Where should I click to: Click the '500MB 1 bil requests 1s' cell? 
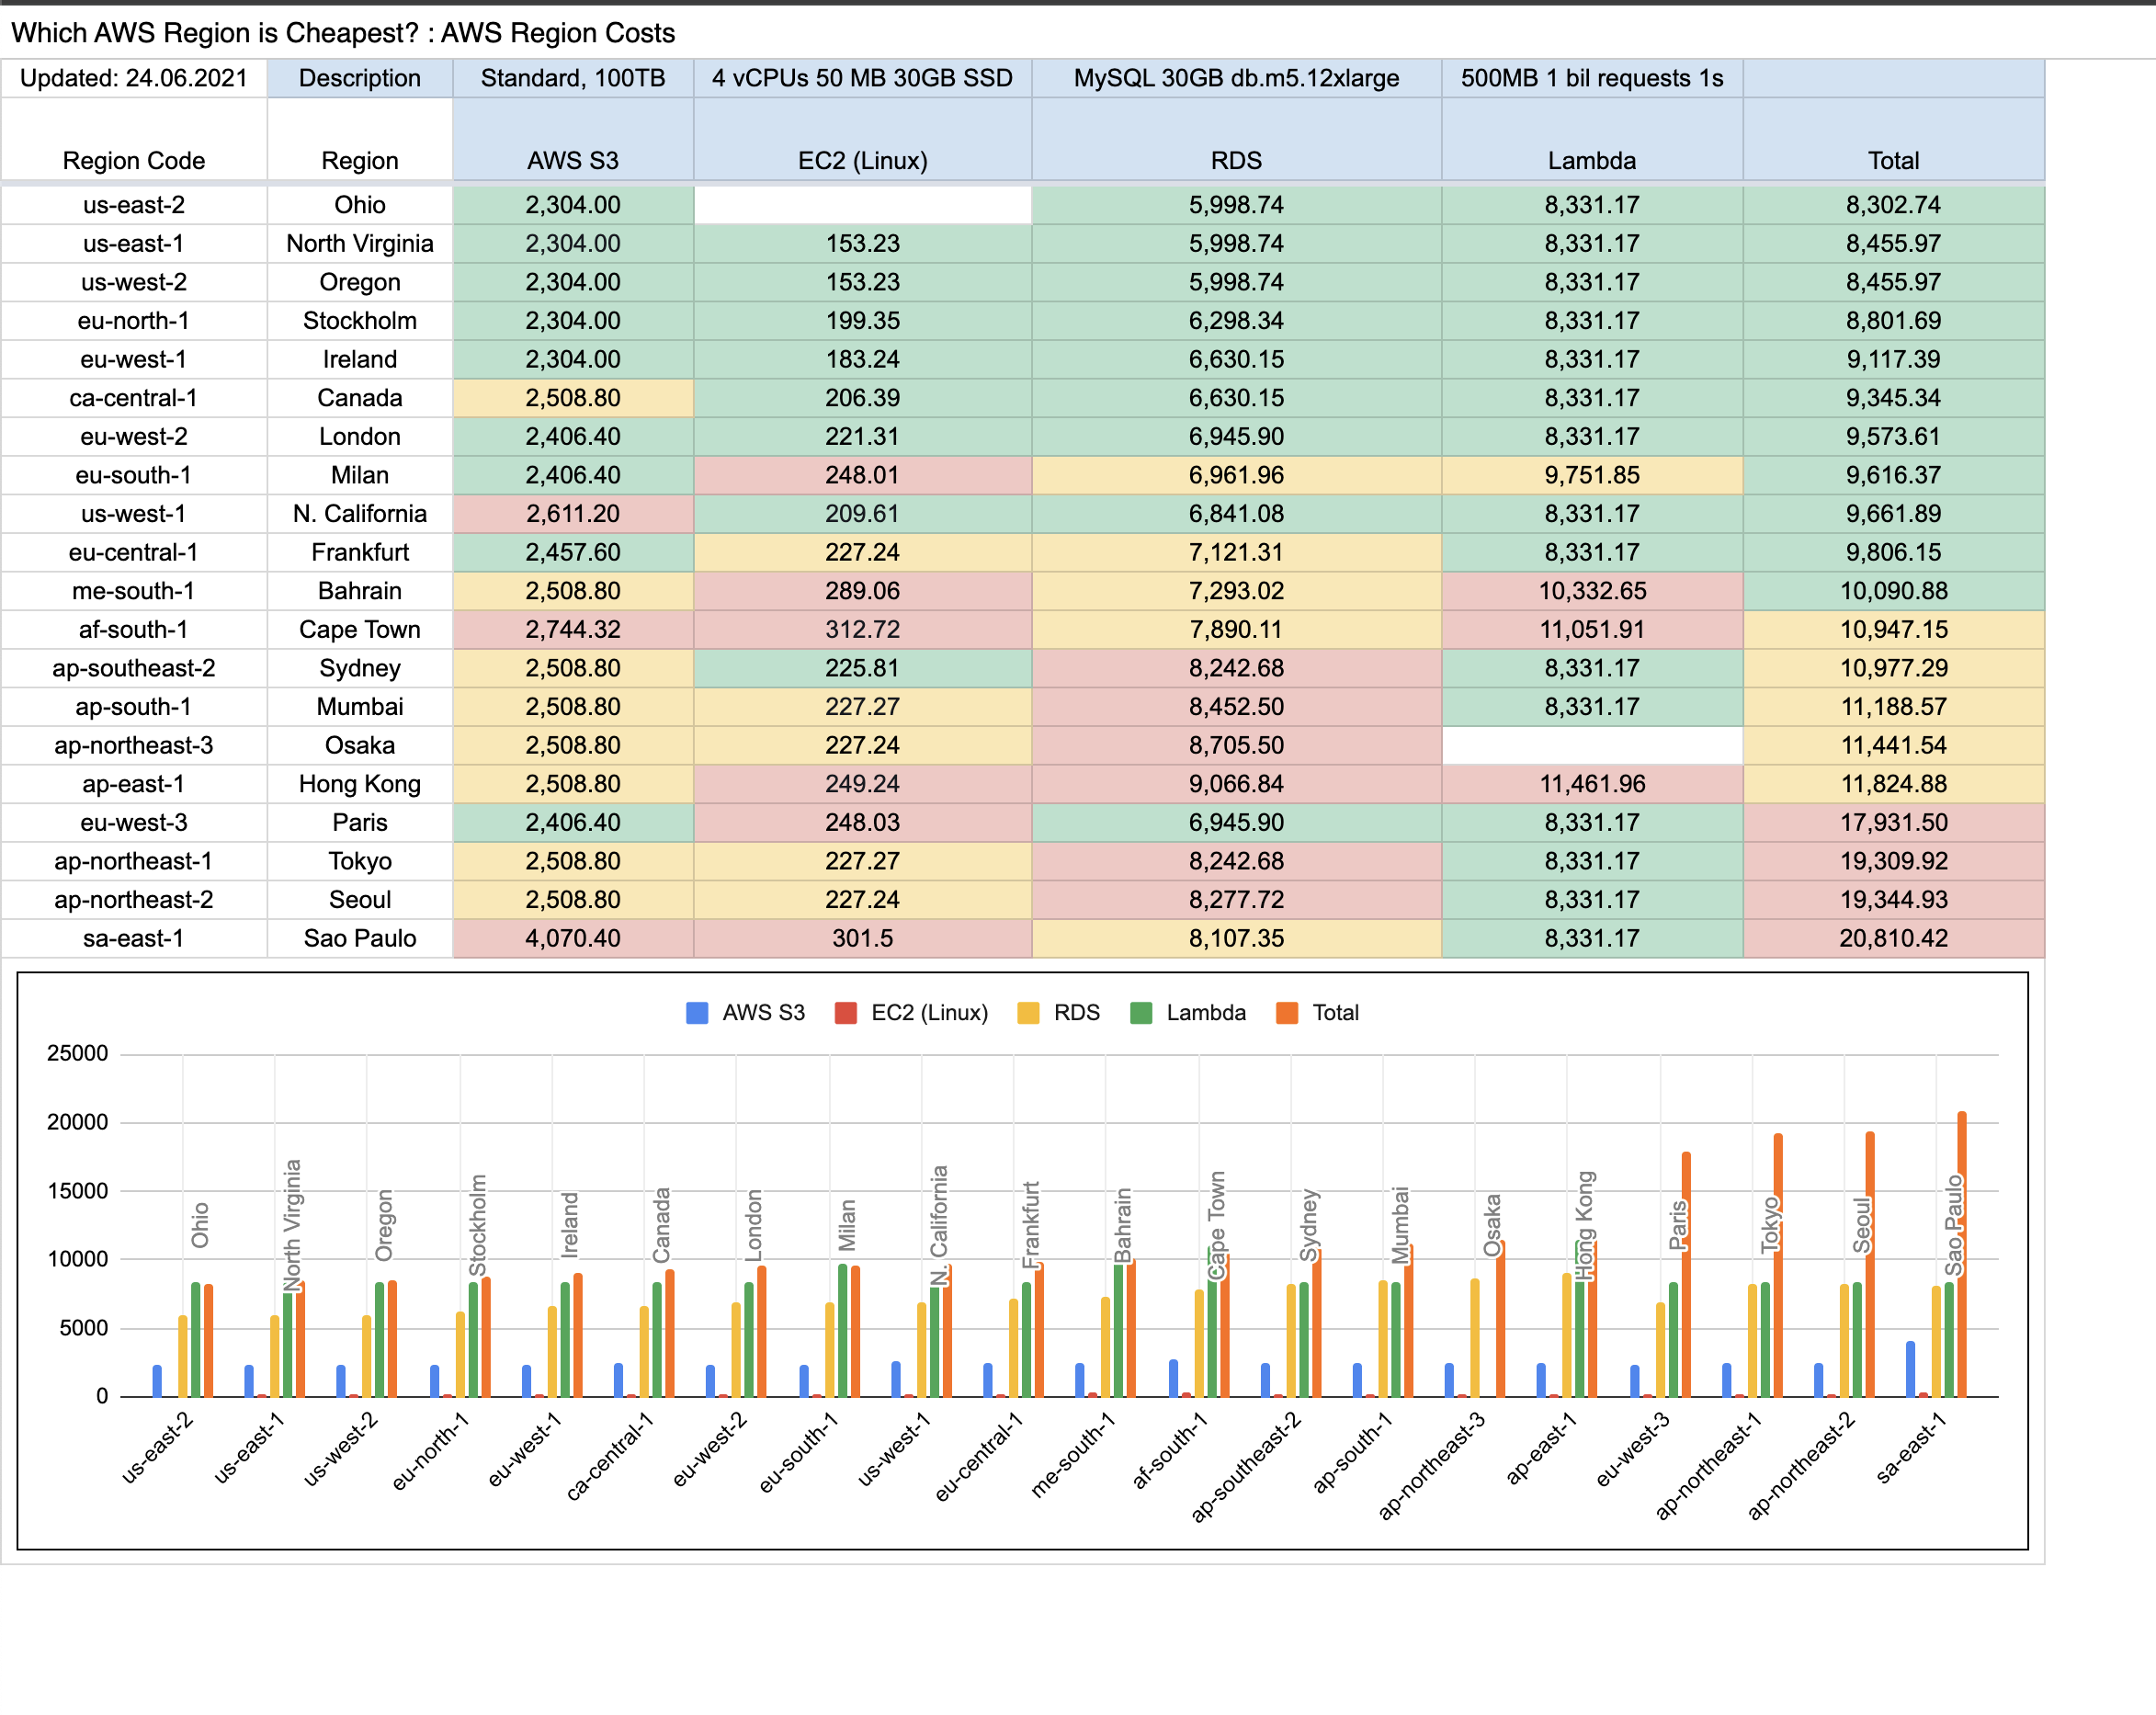click(1592, 78)
